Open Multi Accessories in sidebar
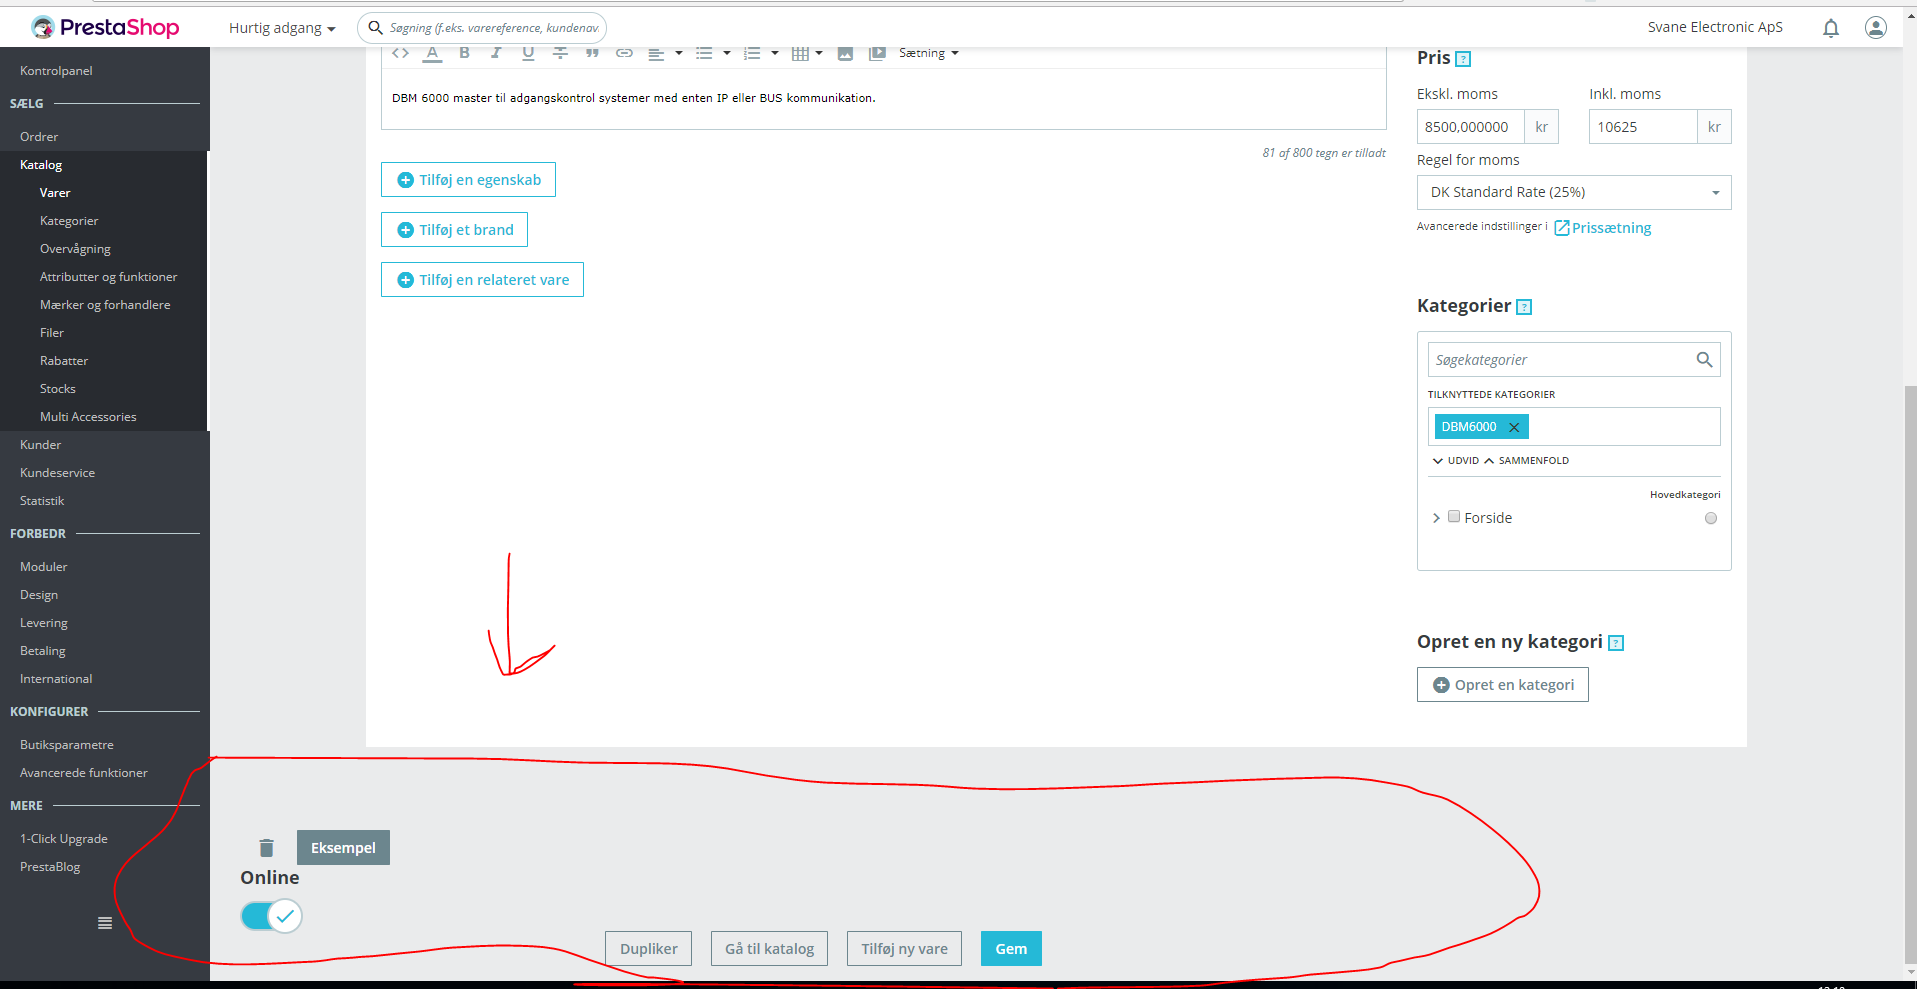The width and height of the screenshot is (1917, 989). coord(88,417)
